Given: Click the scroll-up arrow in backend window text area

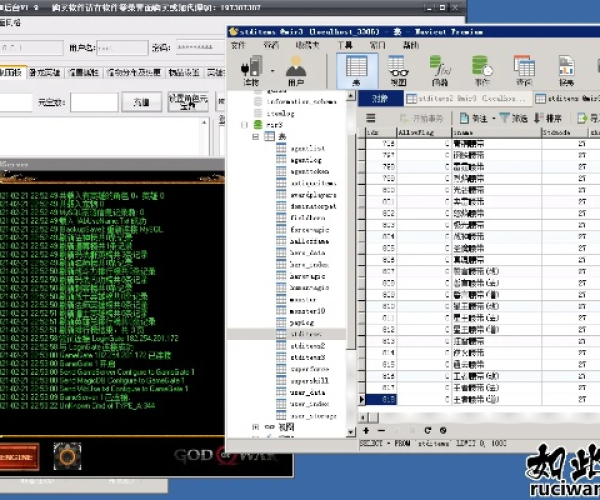Looking at the screenshot, I should pos(204,122).
